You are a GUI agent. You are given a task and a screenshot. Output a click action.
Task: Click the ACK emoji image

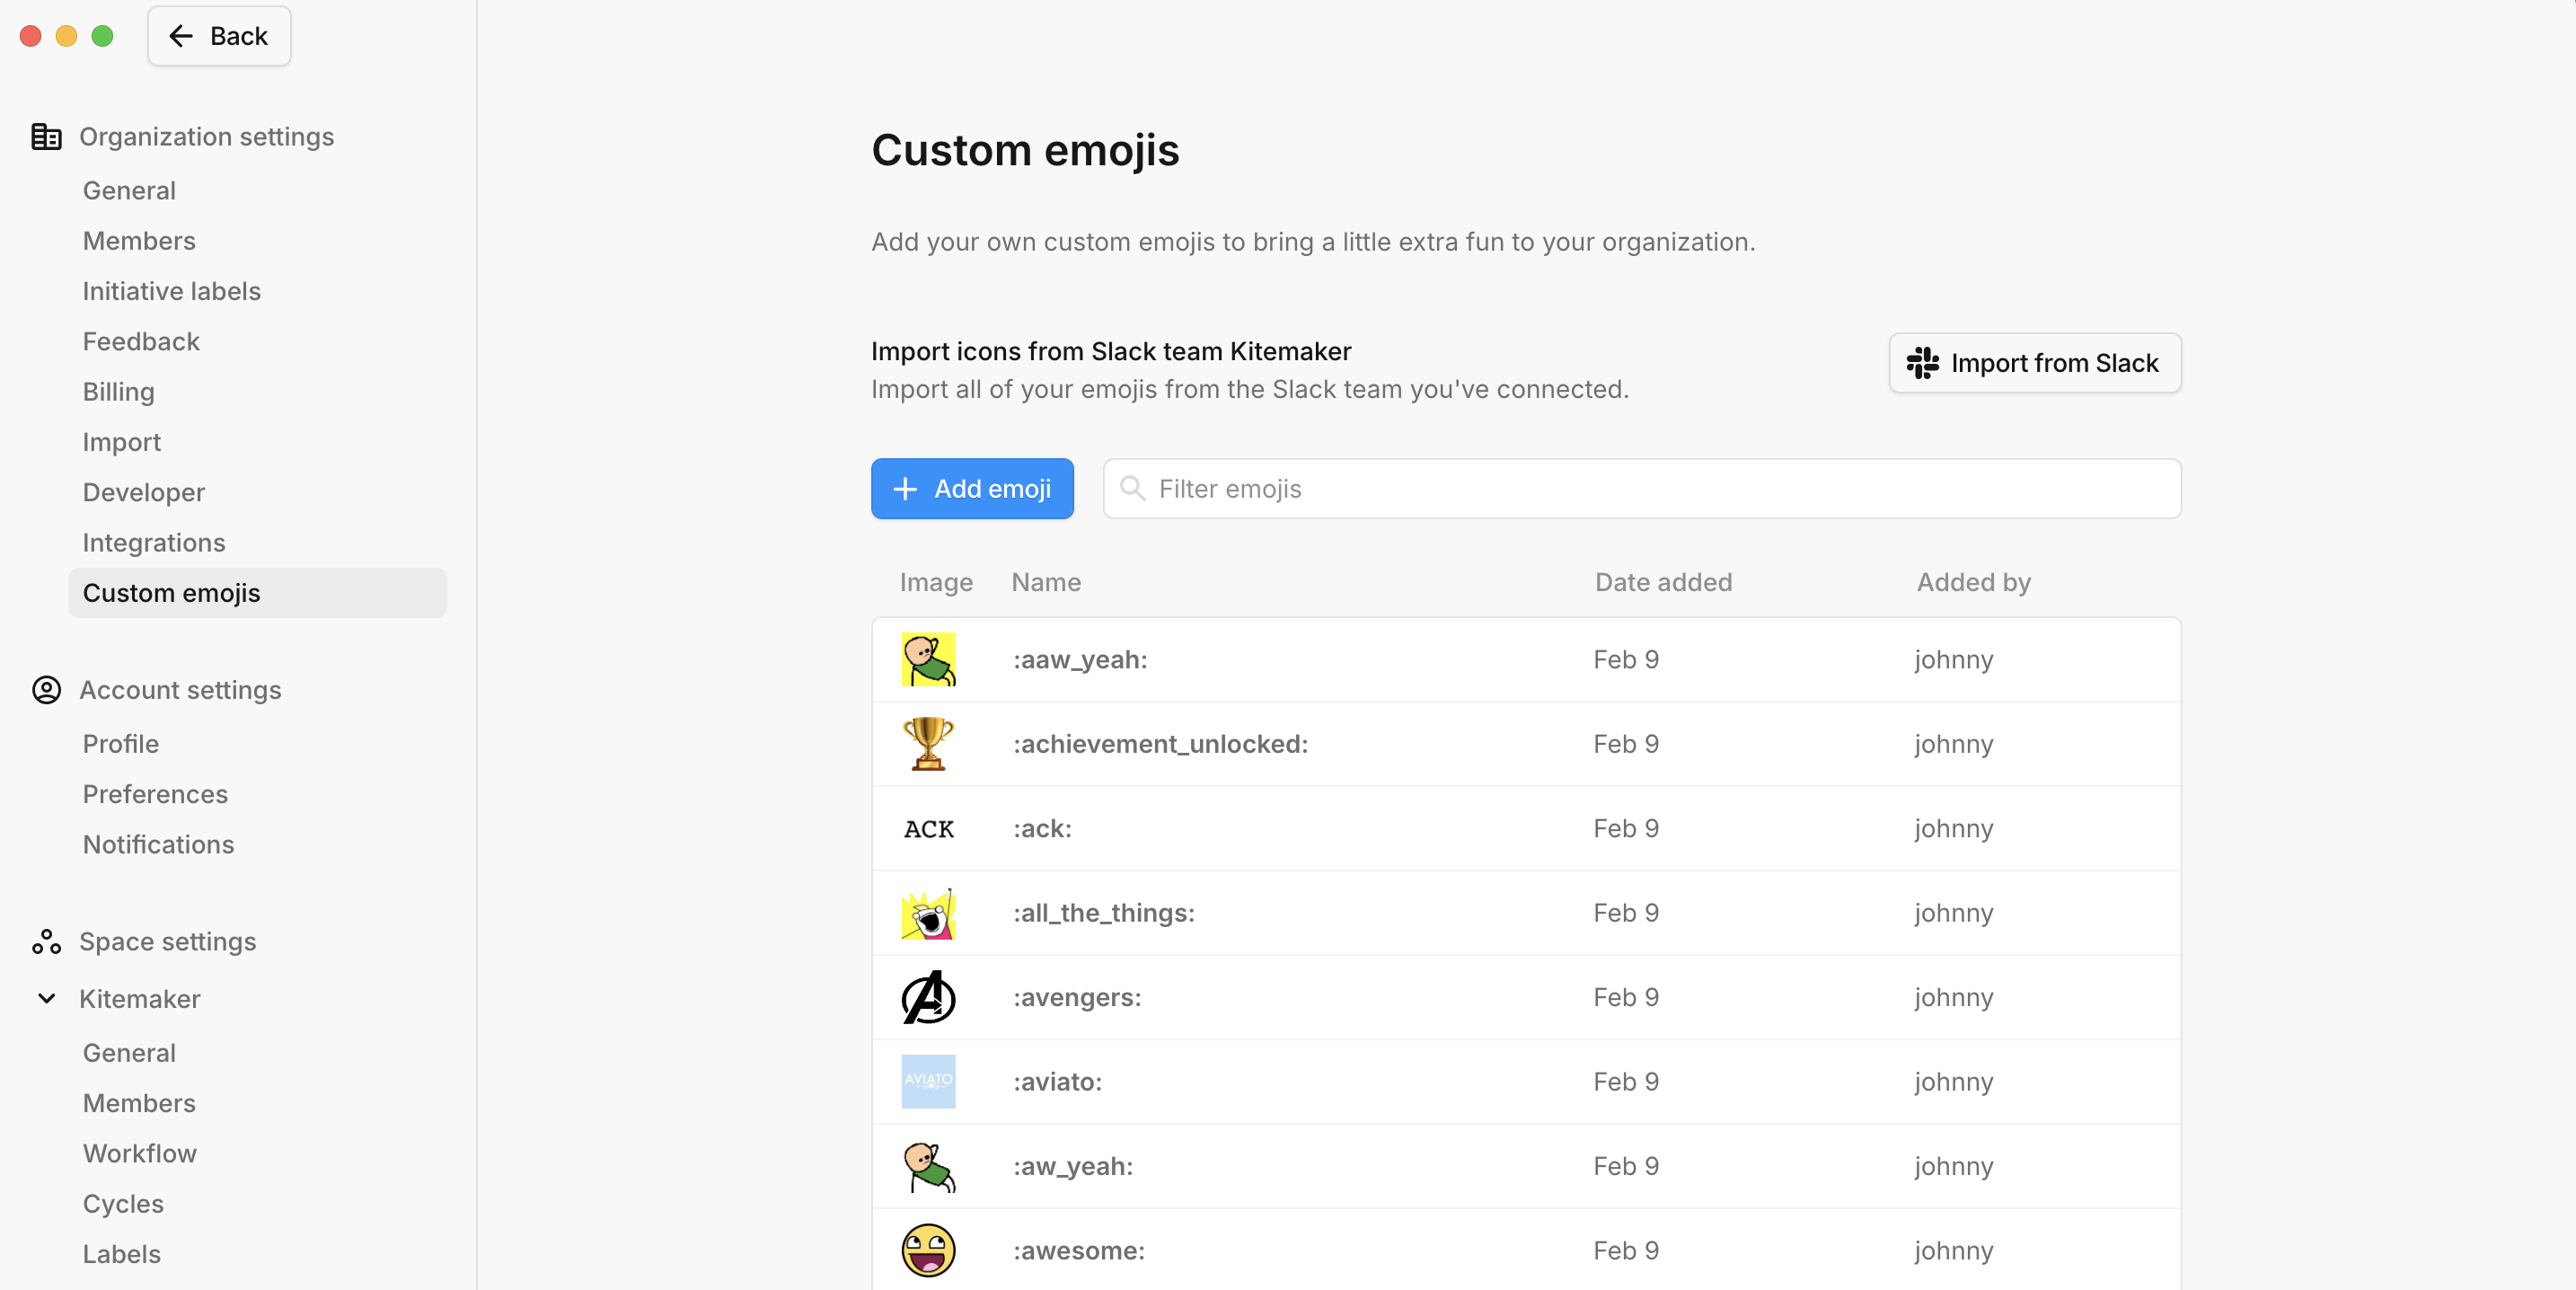coord(928,829)
